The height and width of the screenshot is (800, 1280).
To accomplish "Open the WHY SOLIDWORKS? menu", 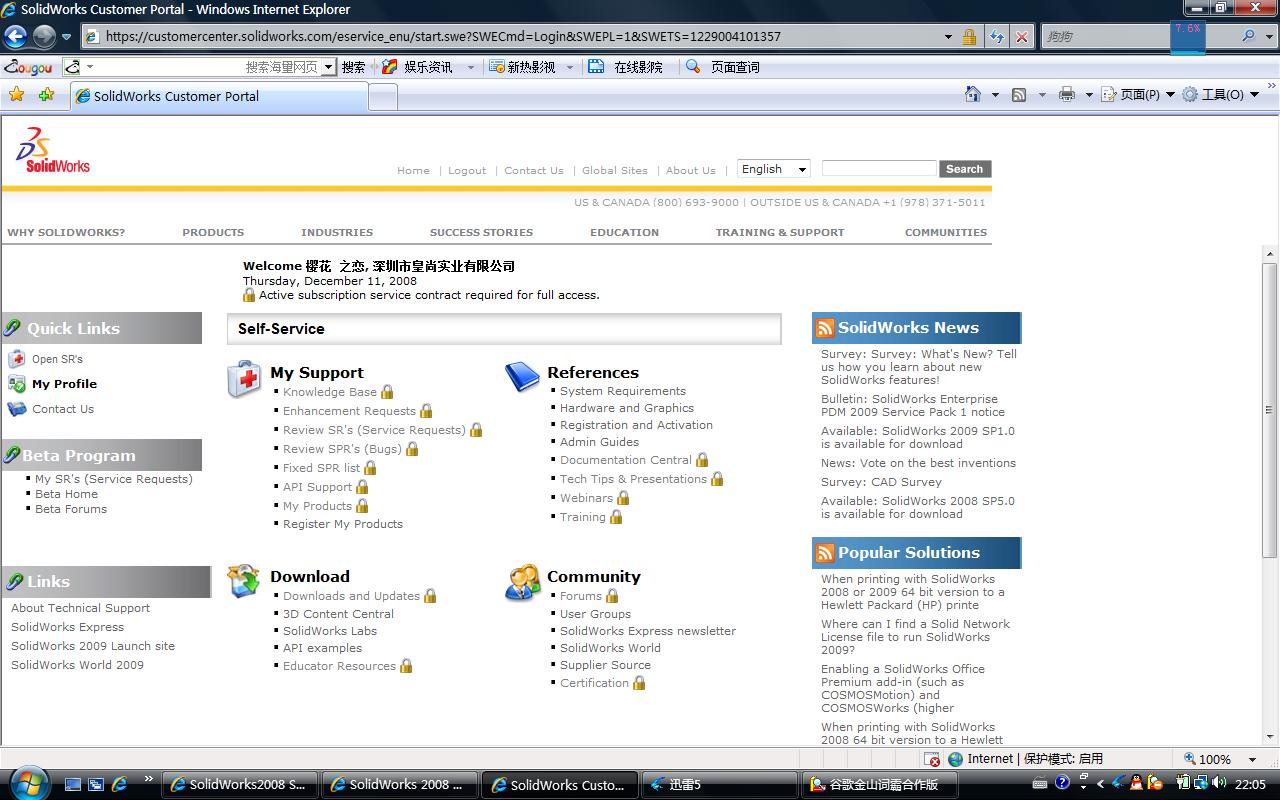I will coord(66,232).
